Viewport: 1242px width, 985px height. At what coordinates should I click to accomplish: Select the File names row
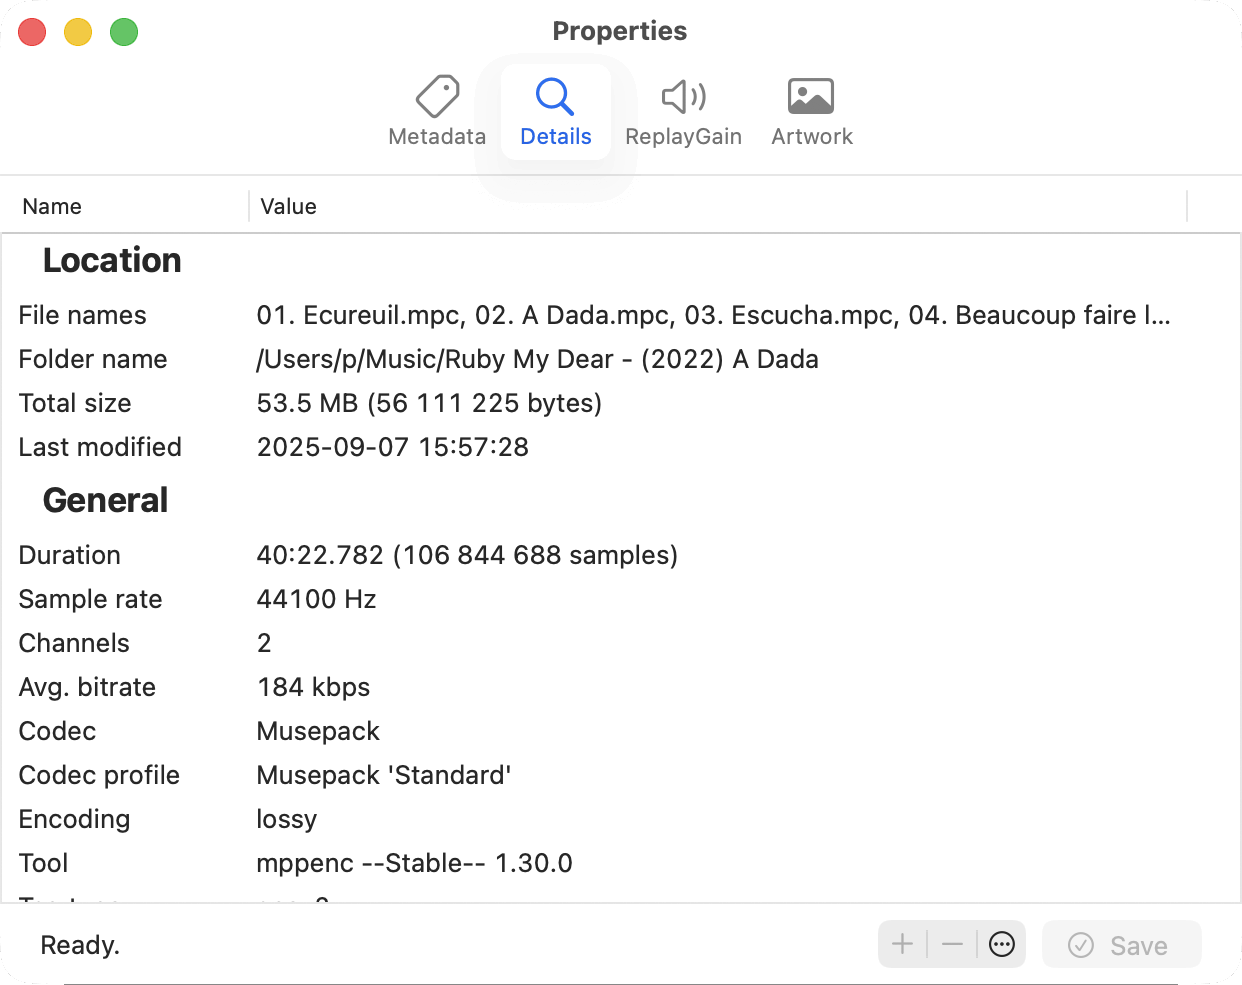tap(82, 315)
